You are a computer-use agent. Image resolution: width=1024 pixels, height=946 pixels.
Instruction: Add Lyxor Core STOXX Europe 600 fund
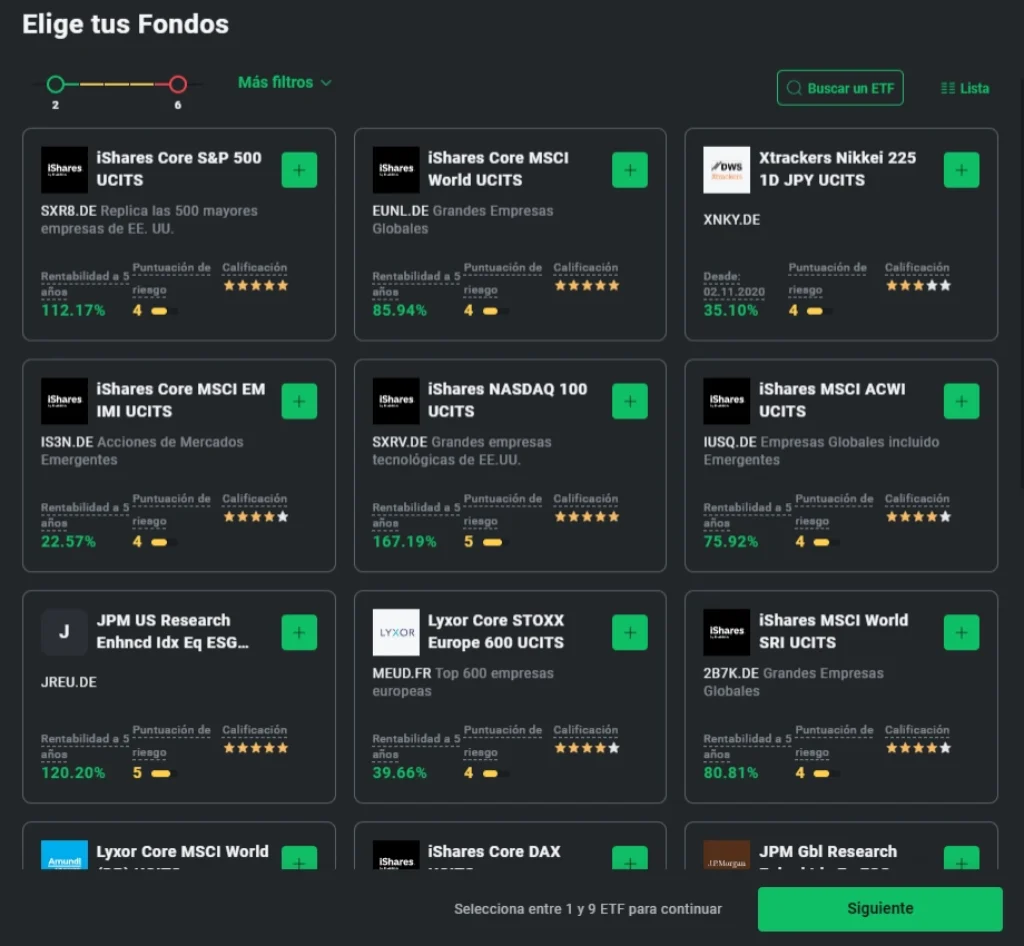pos(629,632)
